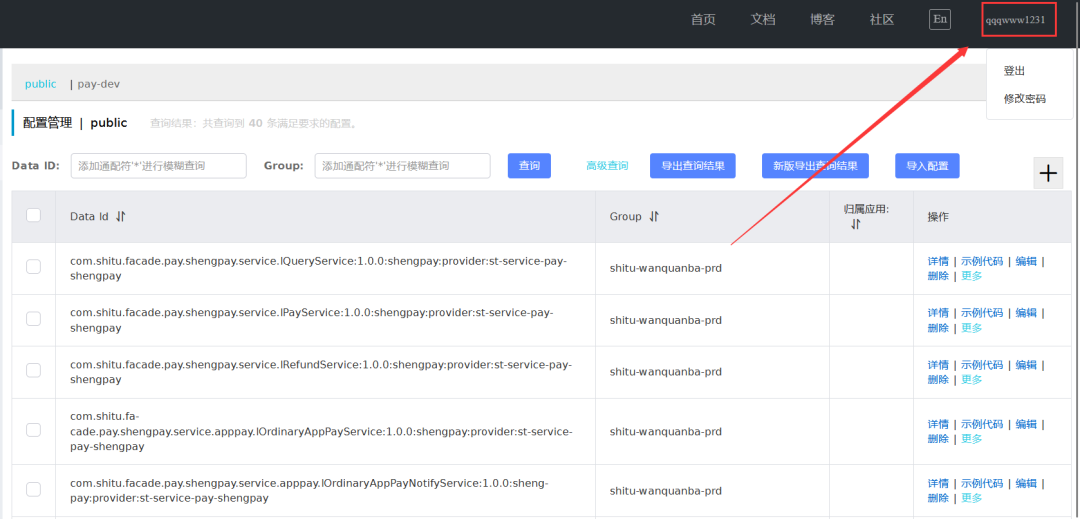Expand 更多 in the IOrdinaryAppPayNotifyService row
The height and width of the screenshot is (519, 1080).
tap(971, 498)
